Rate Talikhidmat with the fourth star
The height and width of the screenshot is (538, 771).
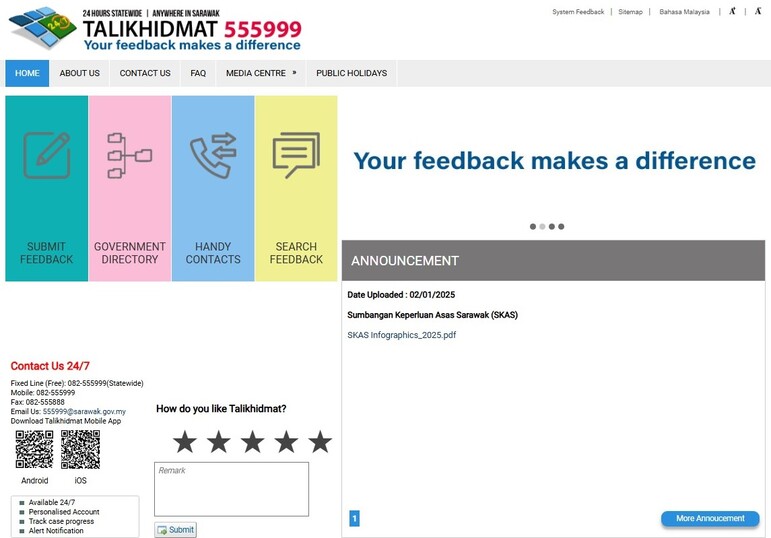coord(286,442)
